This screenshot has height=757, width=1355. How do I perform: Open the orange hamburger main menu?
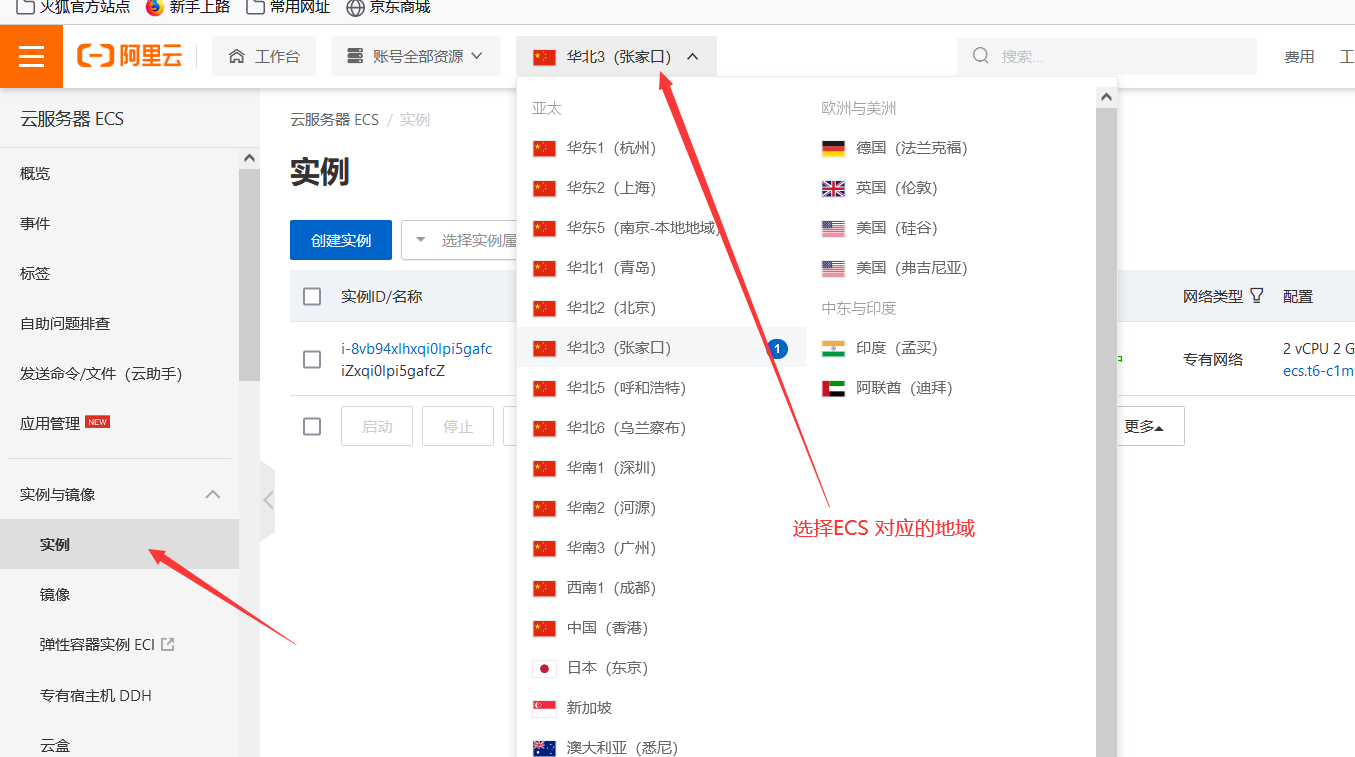(31, 56)
